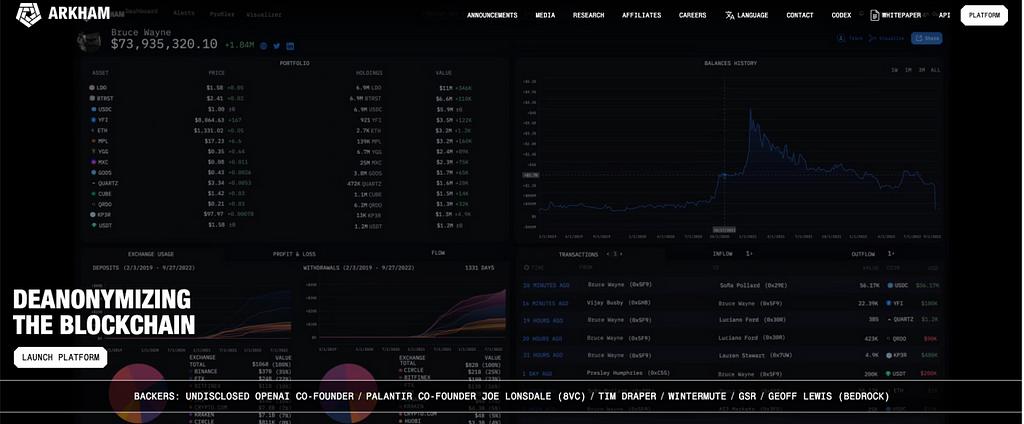Click the globe icon next to +1.84M
The image size is (1024, 424).
(x=264, y=46)
